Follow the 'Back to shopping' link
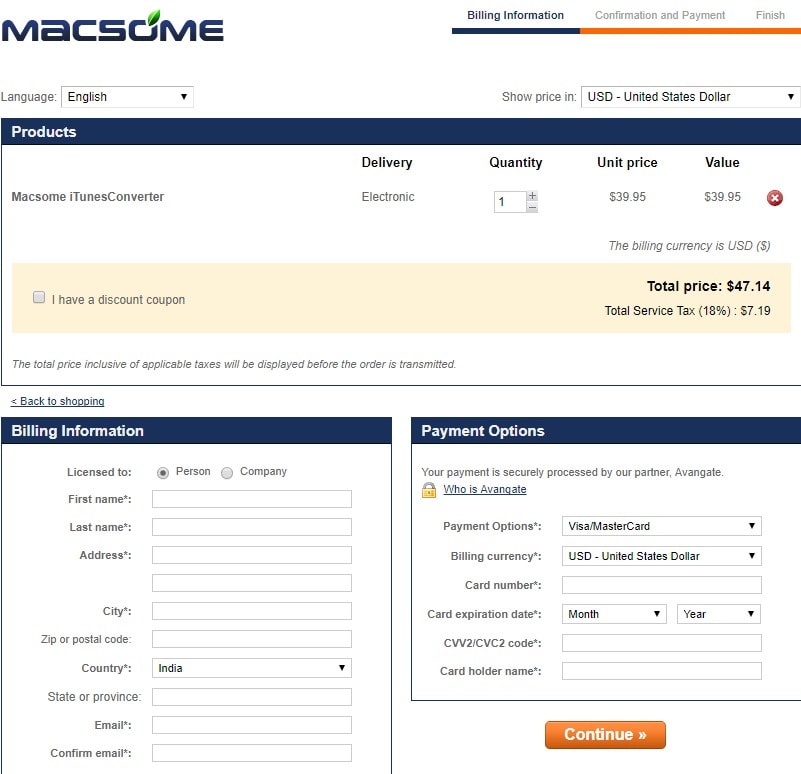Viewport: 801px width, 774px height. tap(58, 401)
